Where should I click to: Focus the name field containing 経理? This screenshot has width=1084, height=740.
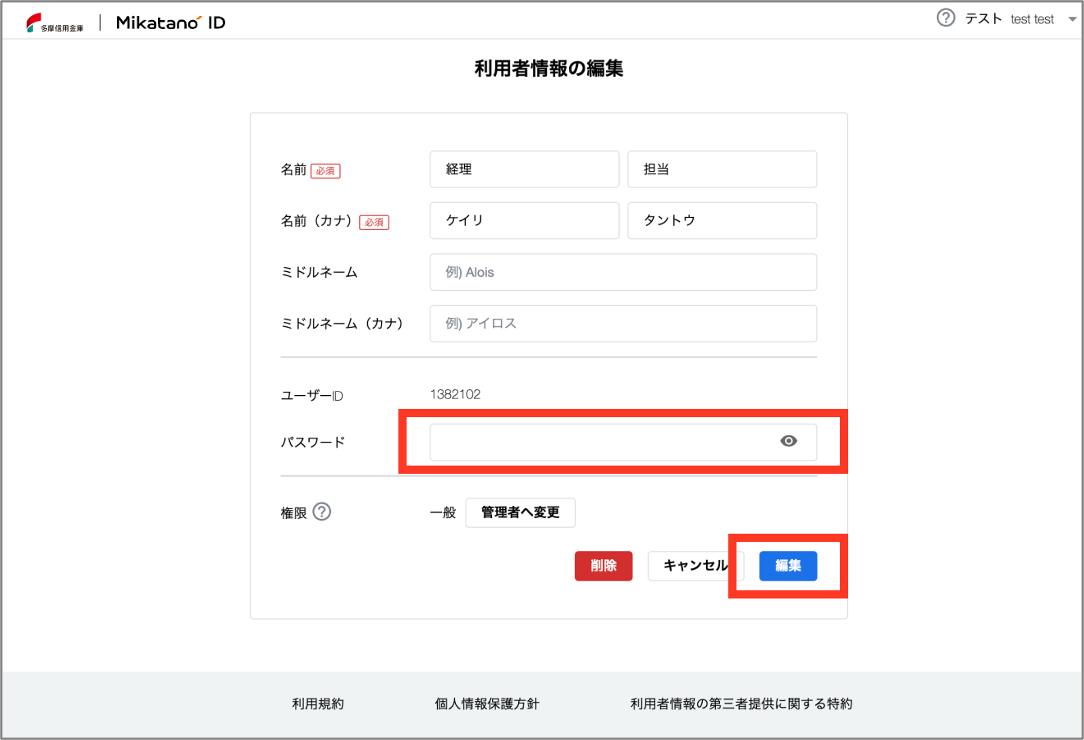[524, 169]
